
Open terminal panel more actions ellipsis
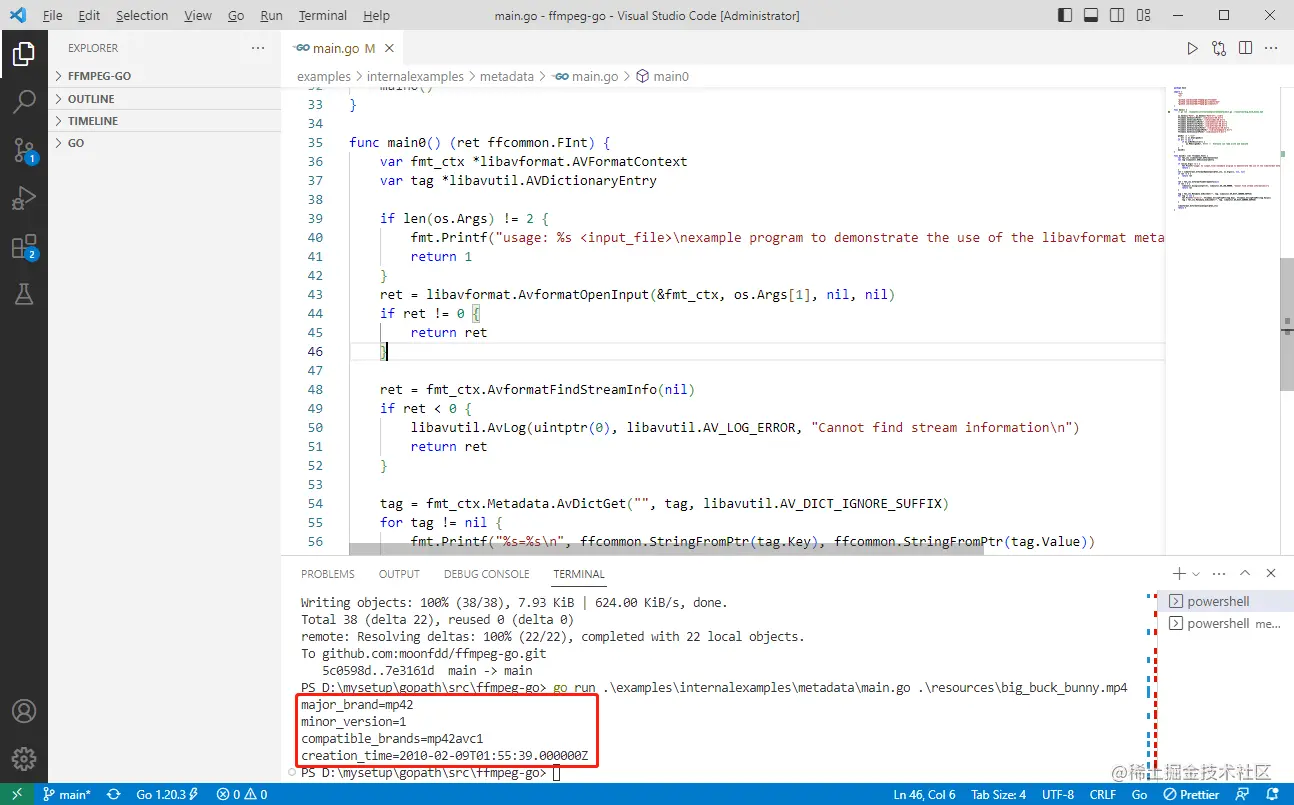click(1219, 574)
